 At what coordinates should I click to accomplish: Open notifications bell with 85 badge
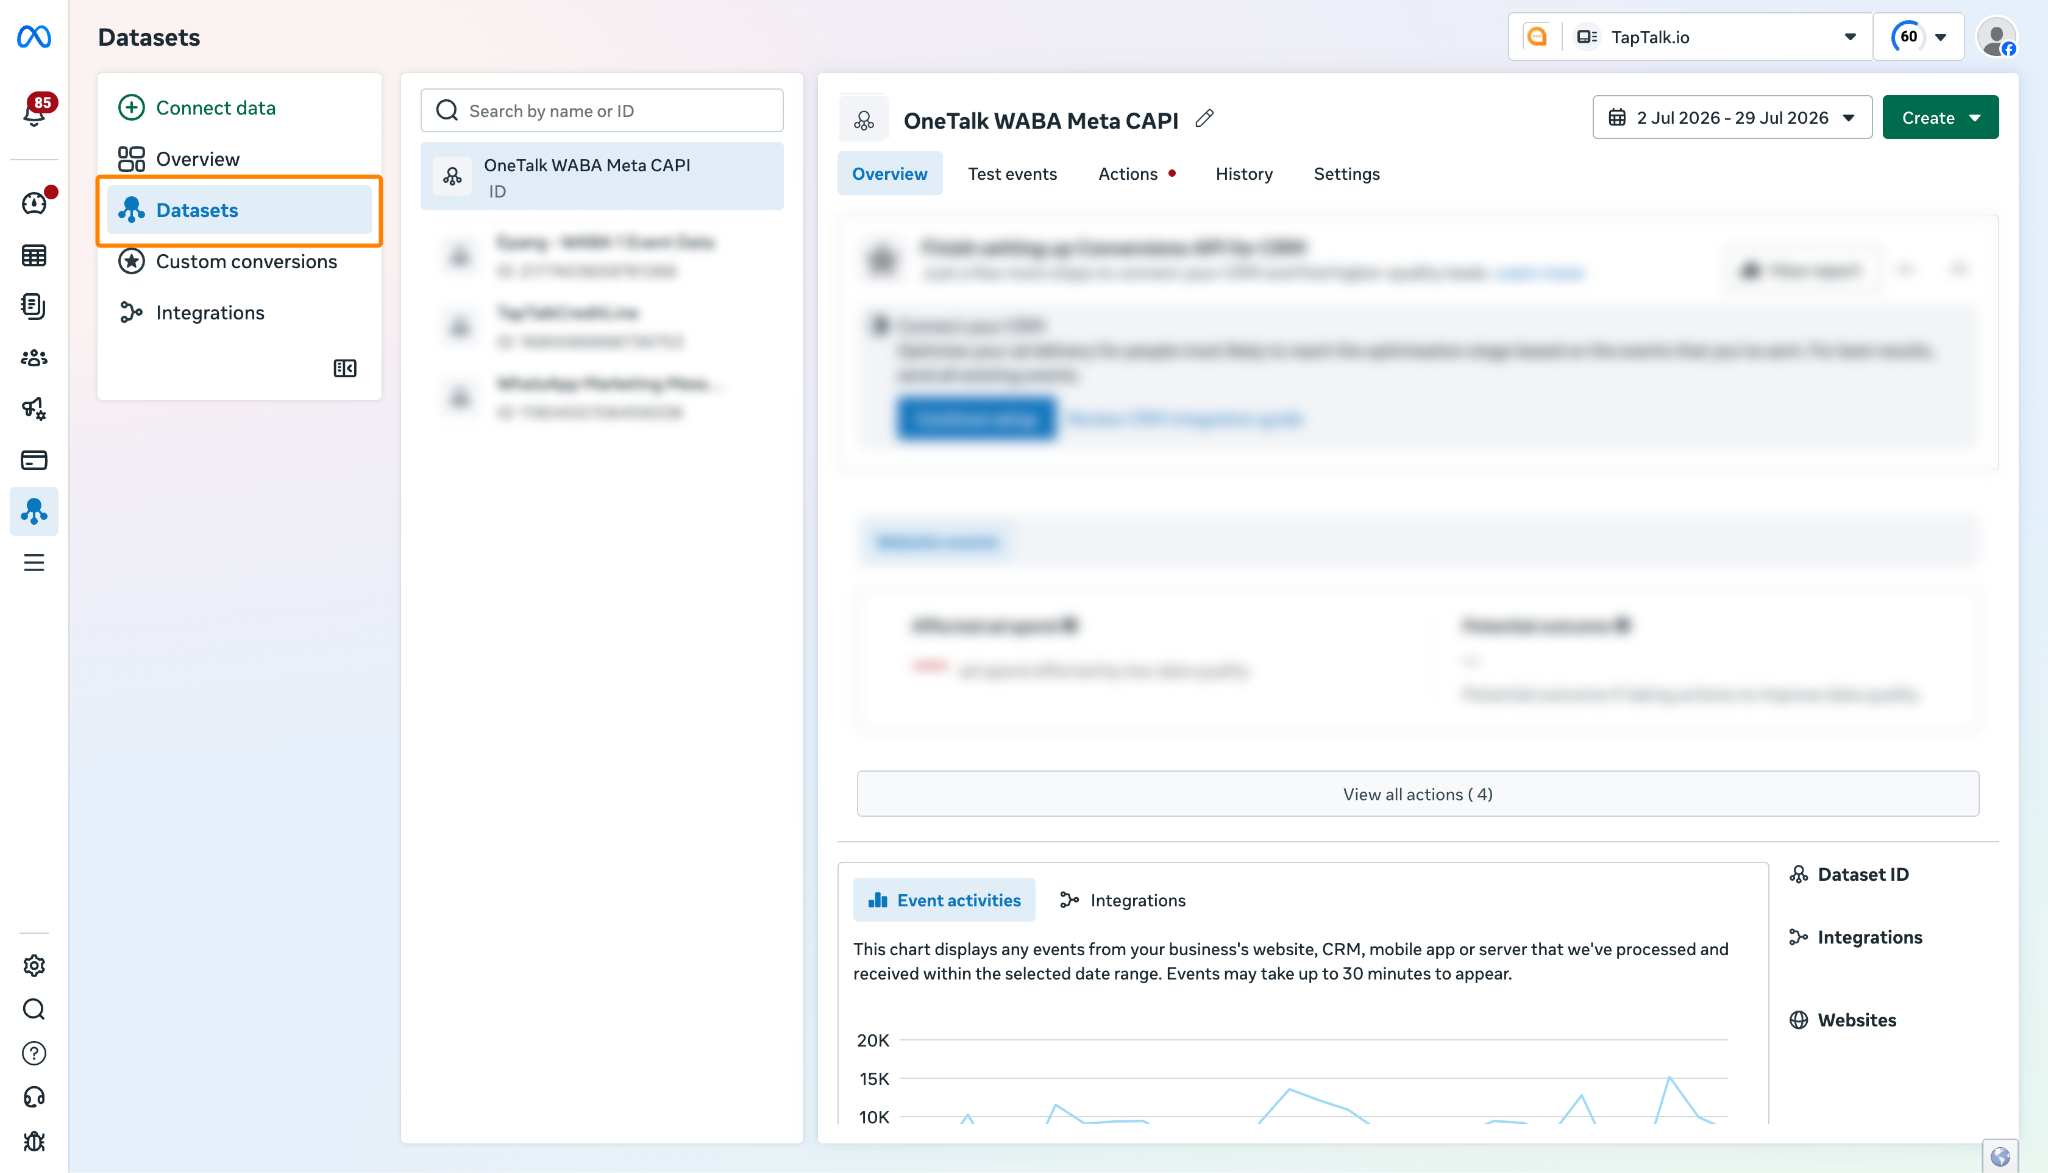pos(35,111)
